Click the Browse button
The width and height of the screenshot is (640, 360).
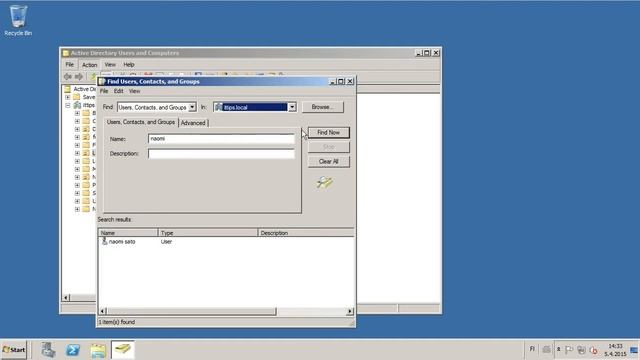[x=322, y=107]
